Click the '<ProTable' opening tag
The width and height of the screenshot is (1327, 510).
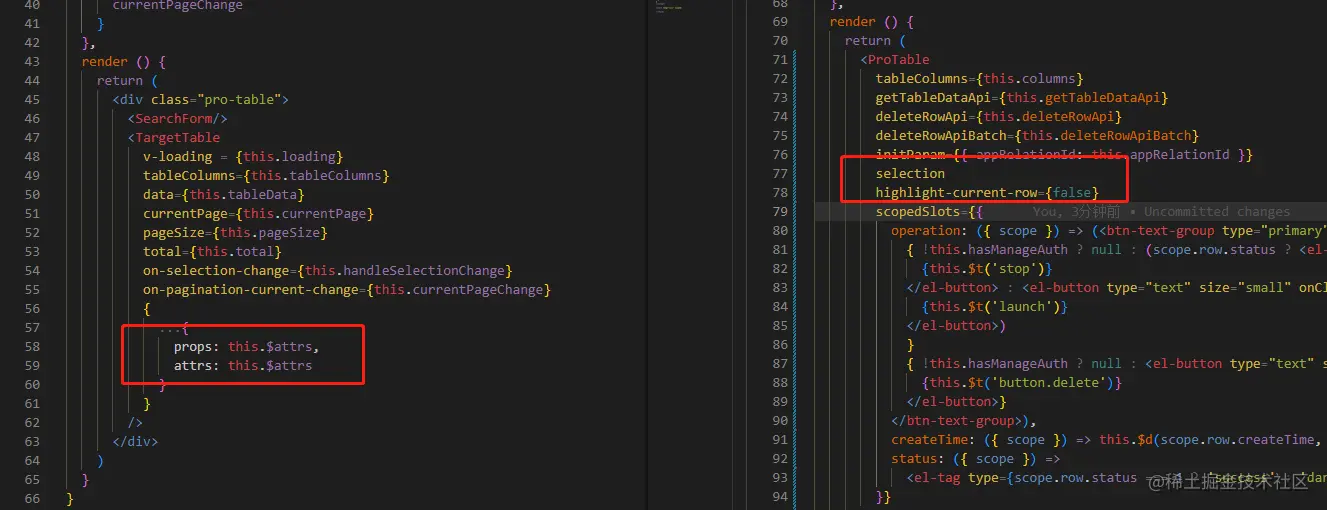tap(895, 60)
